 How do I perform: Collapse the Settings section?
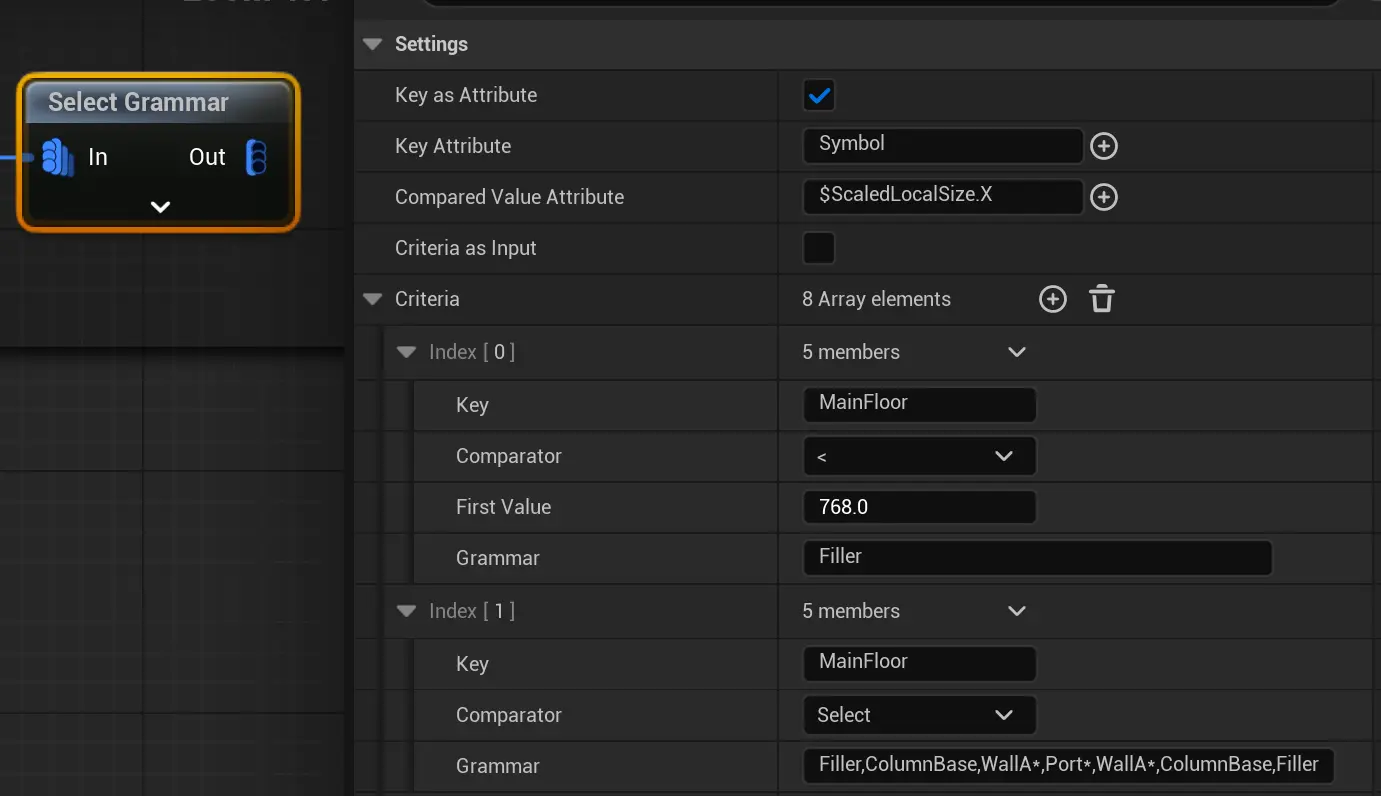(x=373, y=44)
